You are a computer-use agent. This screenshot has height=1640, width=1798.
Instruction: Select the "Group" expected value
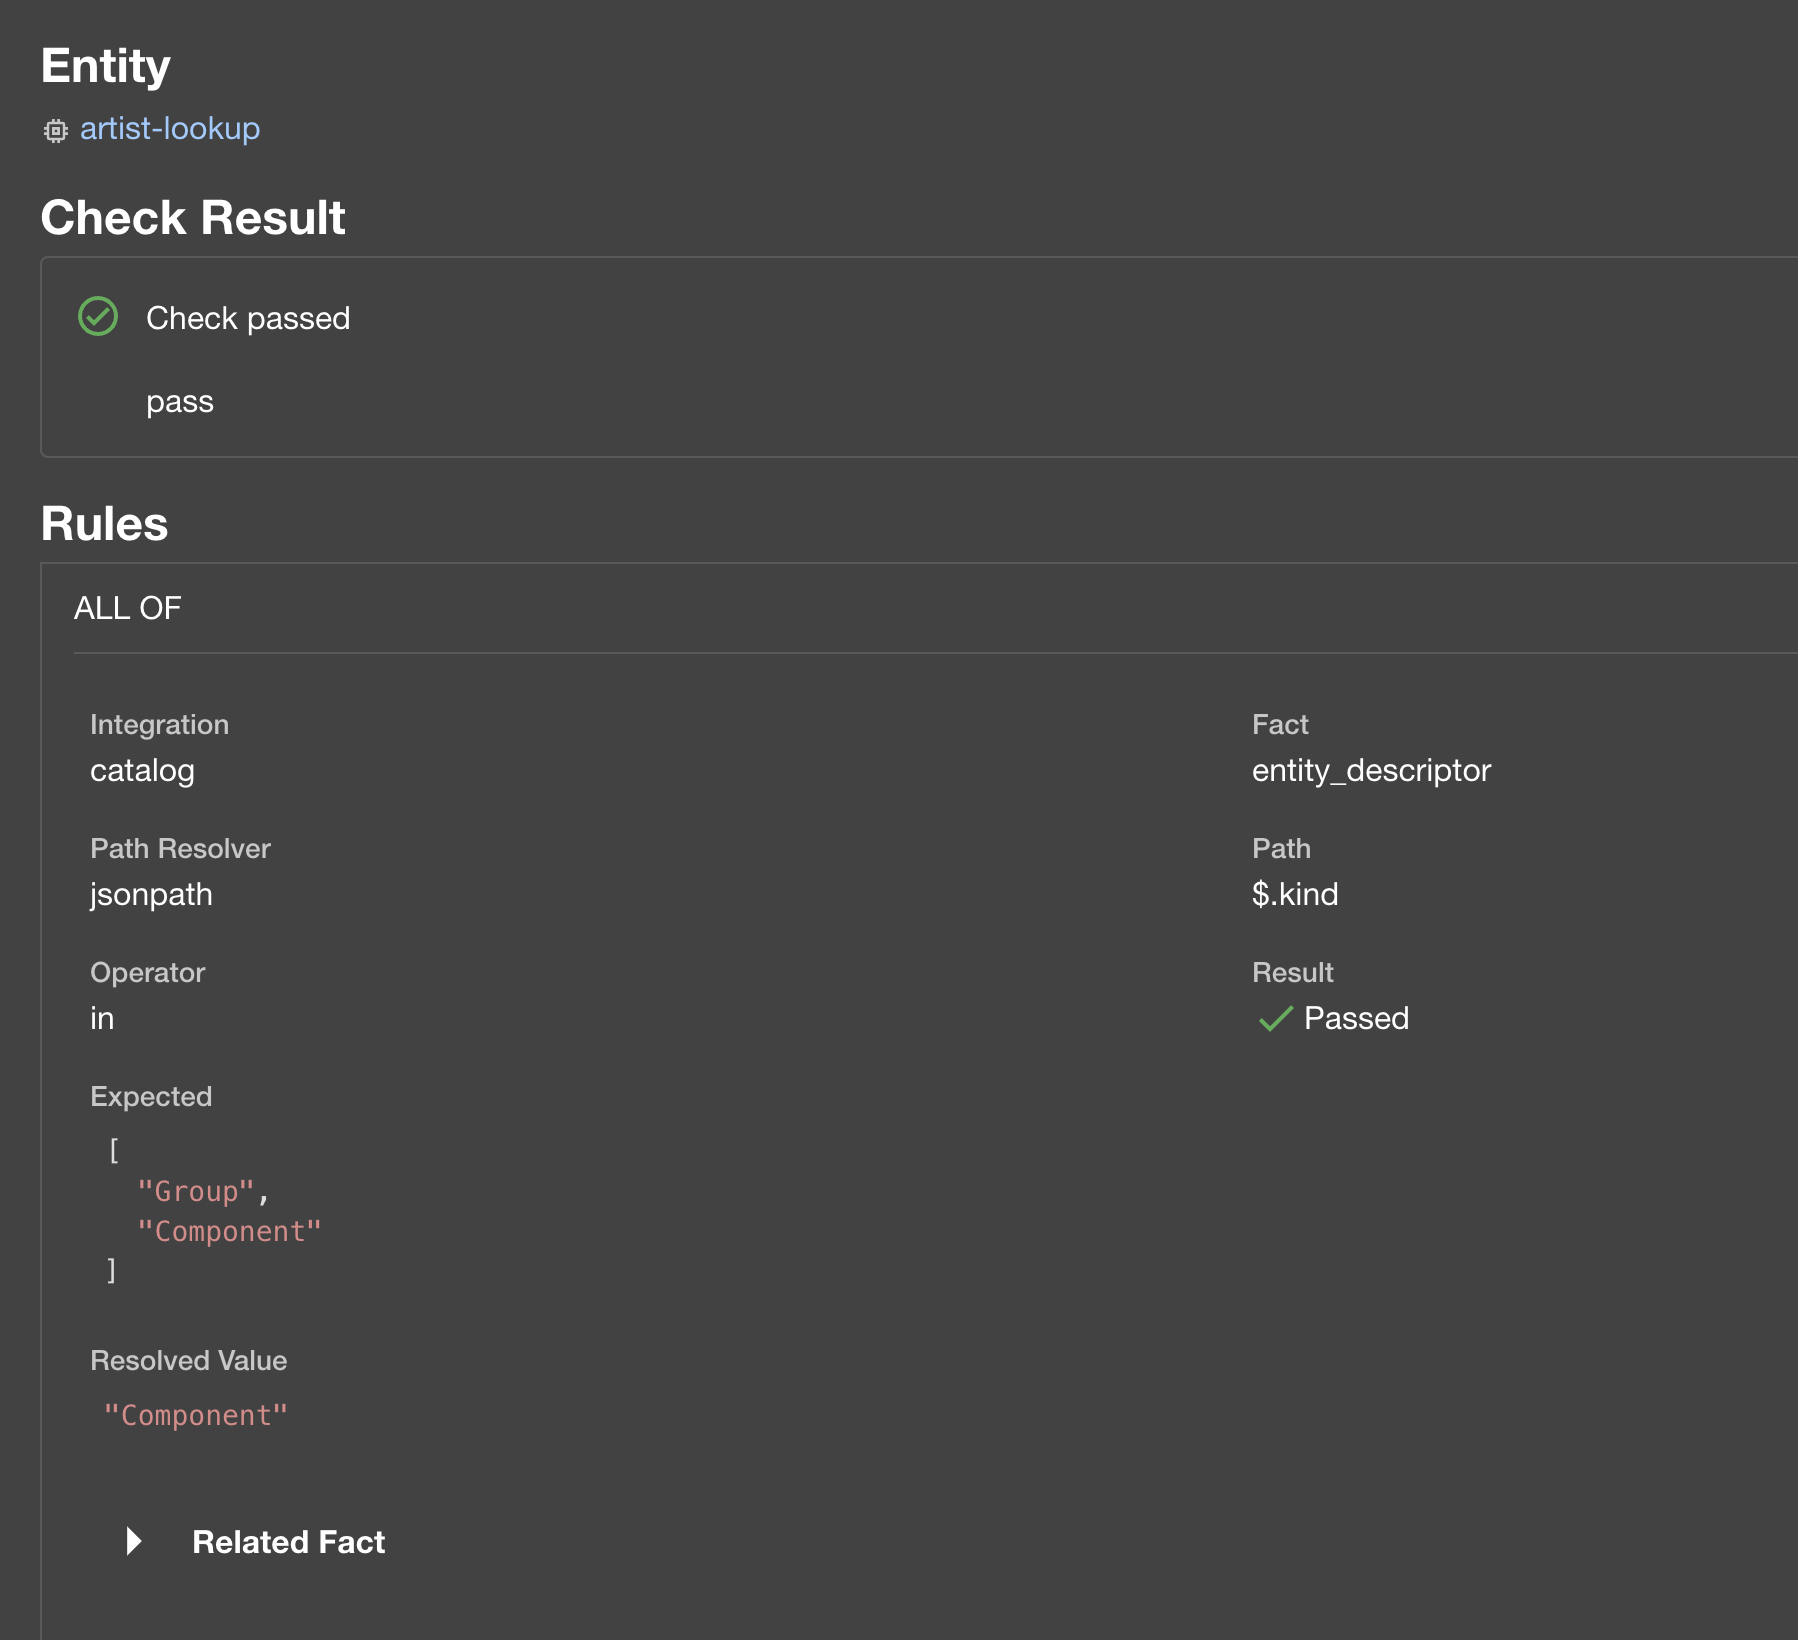click(196, 1192)
